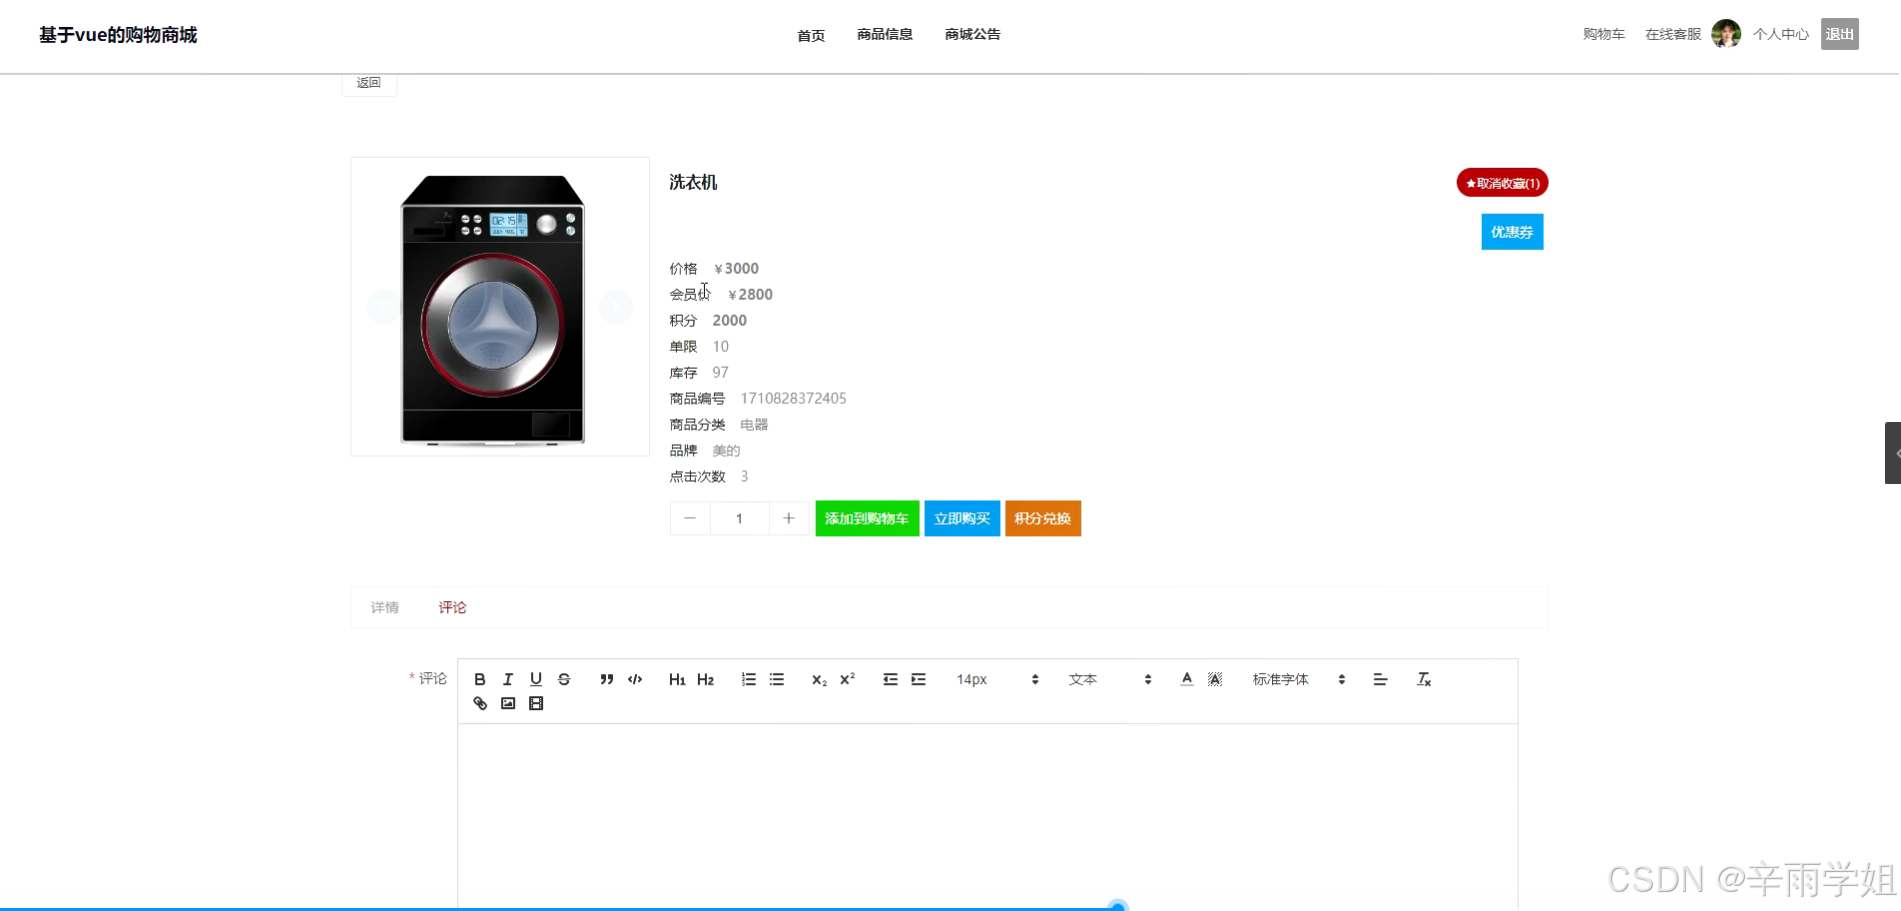Click the site title 基于vue的购物商城
The image size is (1901, 911).
click(118, 35)
